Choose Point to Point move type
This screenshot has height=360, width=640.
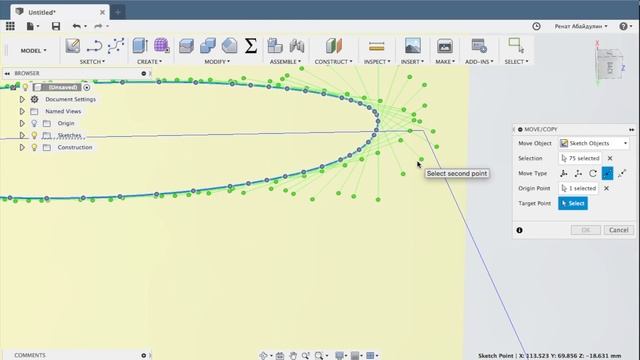(607, 173)
